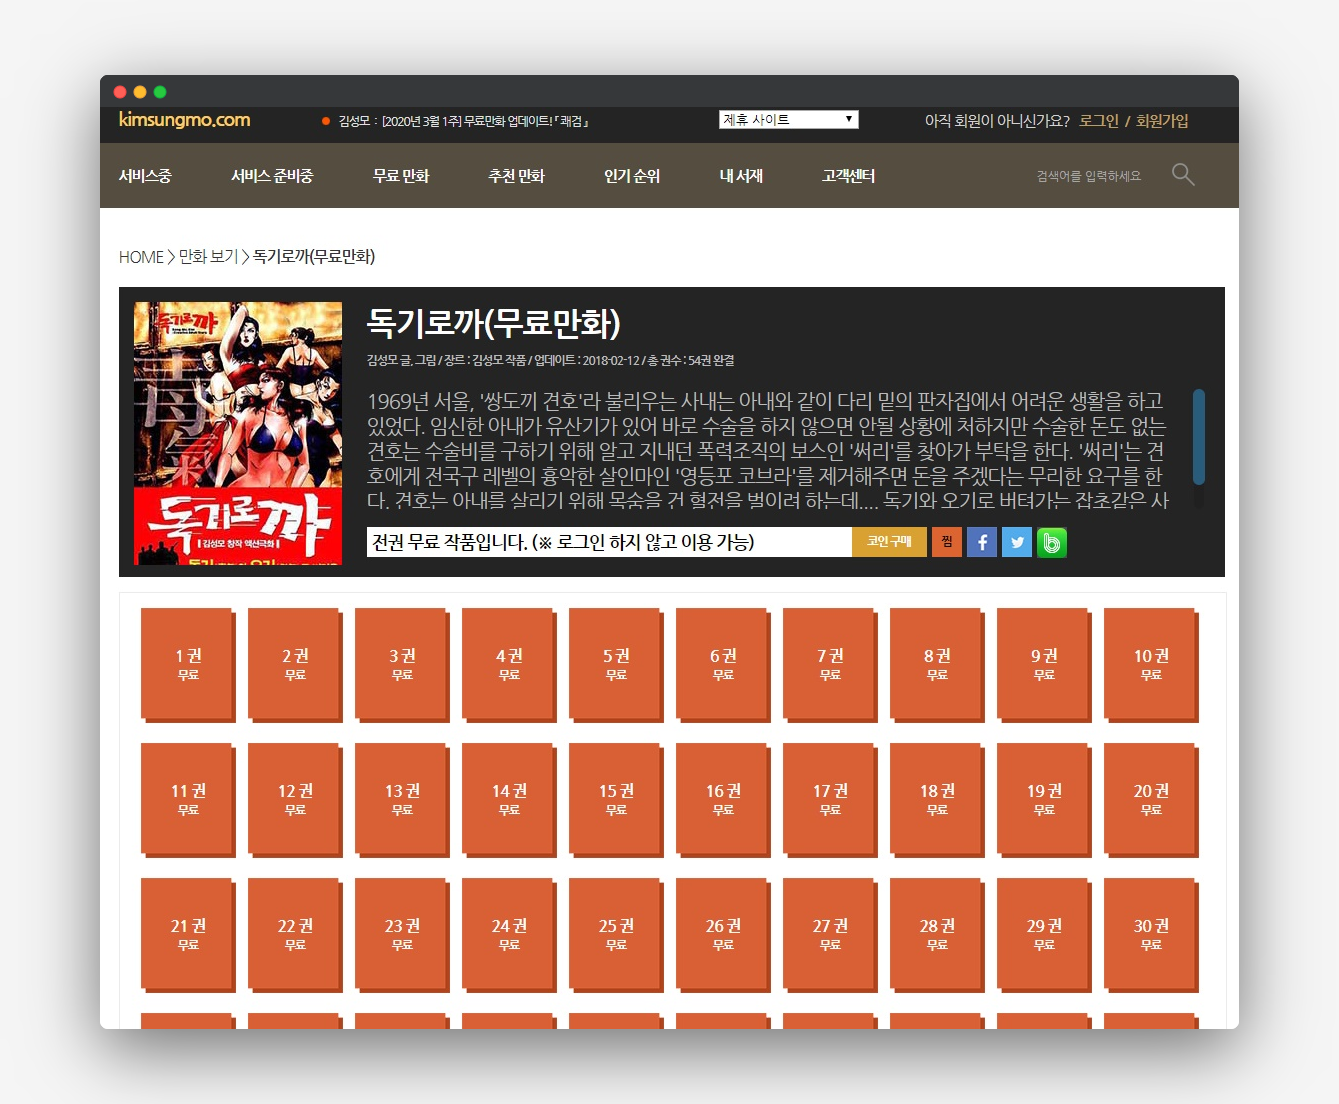Open volume 27 권 tile

(x=830, y=934)
